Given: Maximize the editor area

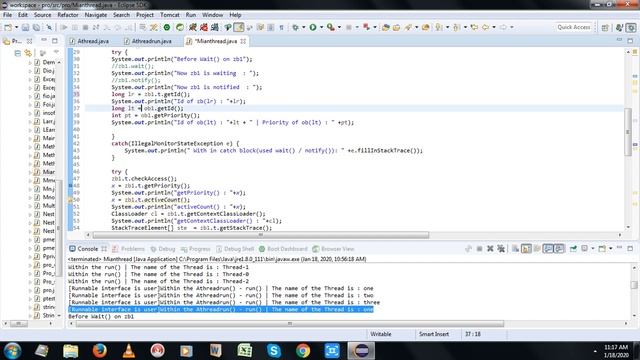Looking at the screenshot, I should 630,40.
